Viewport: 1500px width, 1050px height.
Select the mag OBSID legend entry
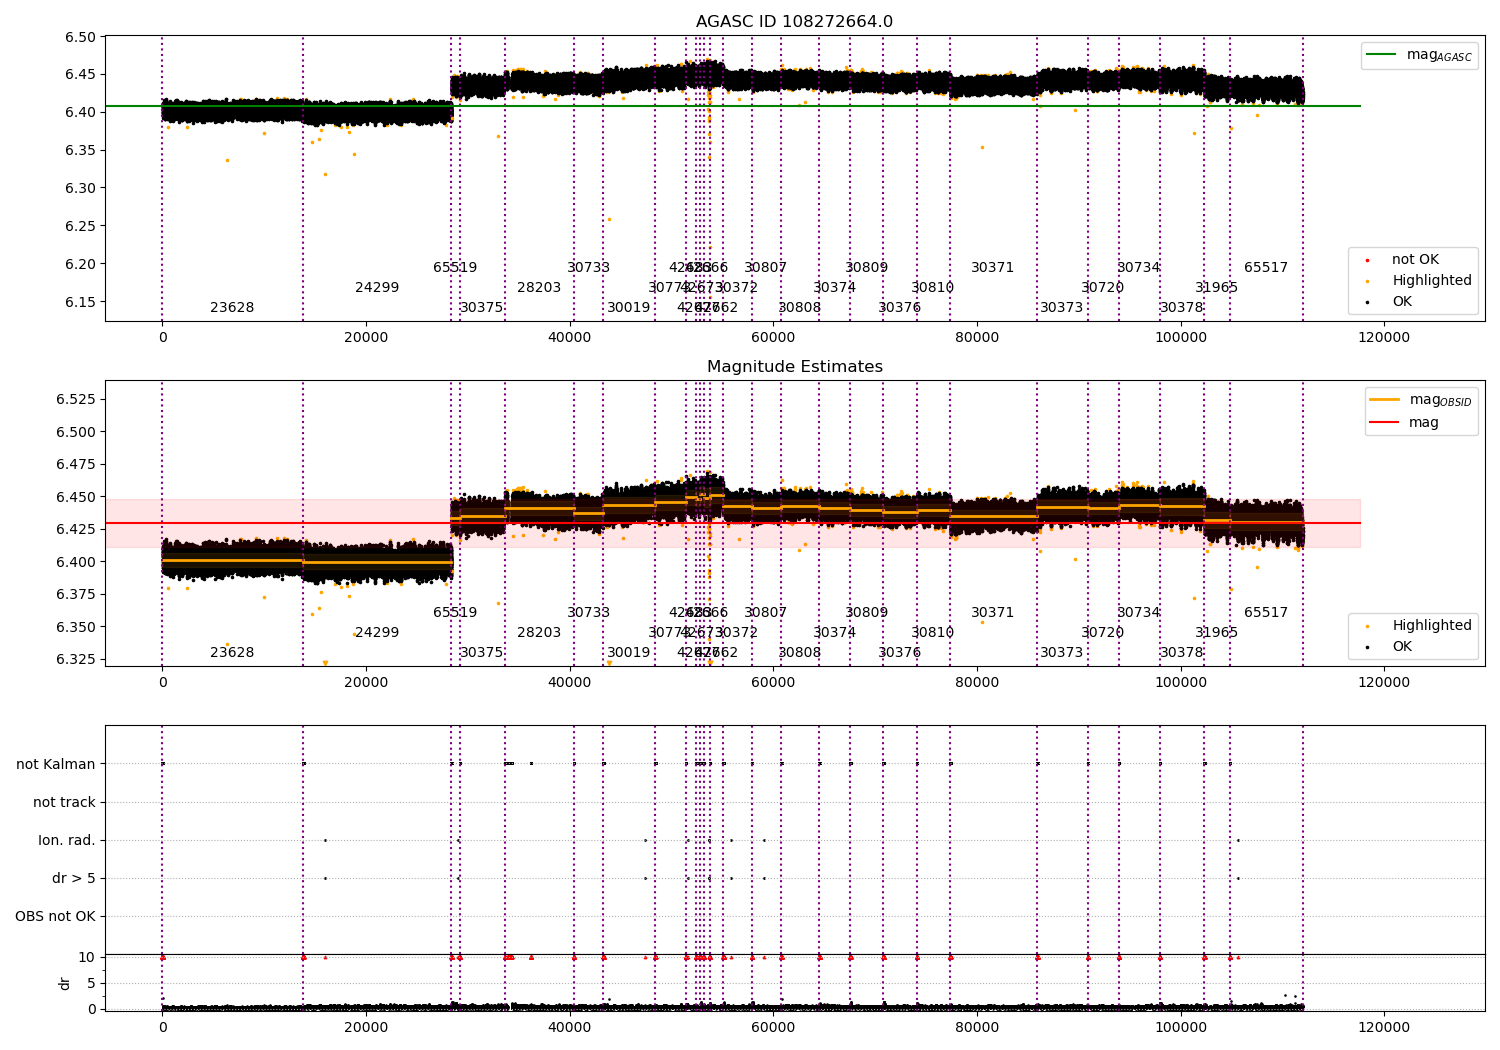[1420, 400]
